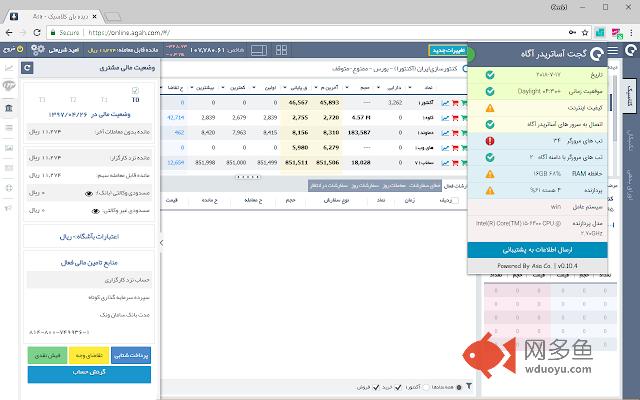Toggle the خرید checkbox filter
This screenshot has height=400, width=640.
tap(398, 387)
